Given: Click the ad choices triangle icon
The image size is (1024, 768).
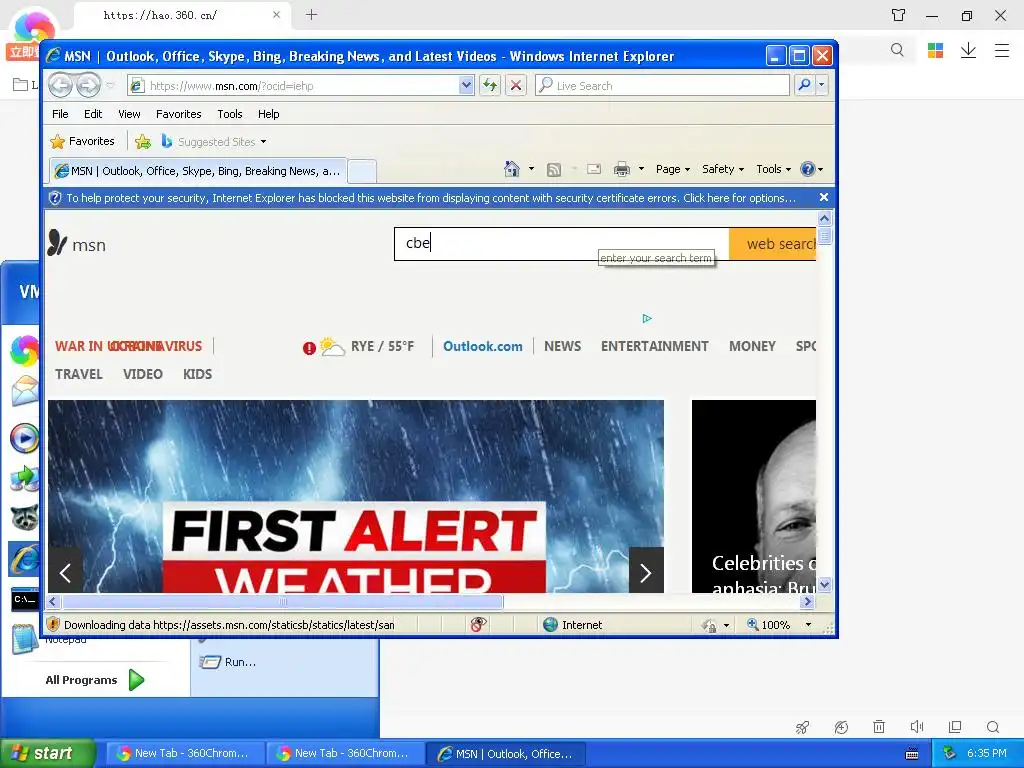Looking at the screenshot, I should click(647, 319).
